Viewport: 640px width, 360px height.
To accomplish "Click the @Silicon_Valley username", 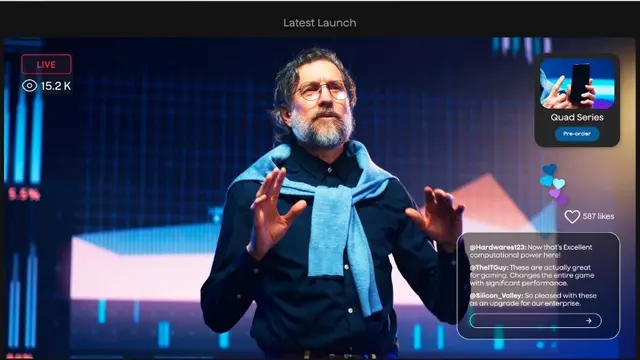I will click(x=496, y=296).
